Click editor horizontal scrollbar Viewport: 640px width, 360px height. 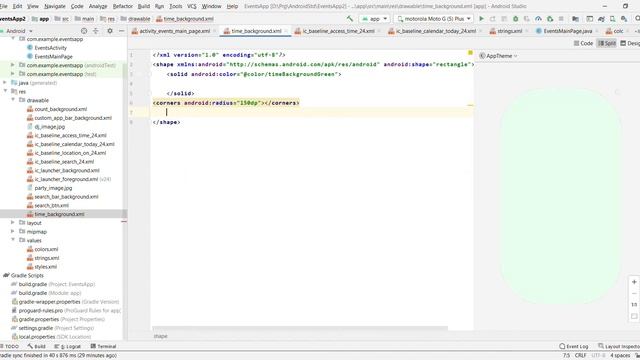(x=300, y=328)
